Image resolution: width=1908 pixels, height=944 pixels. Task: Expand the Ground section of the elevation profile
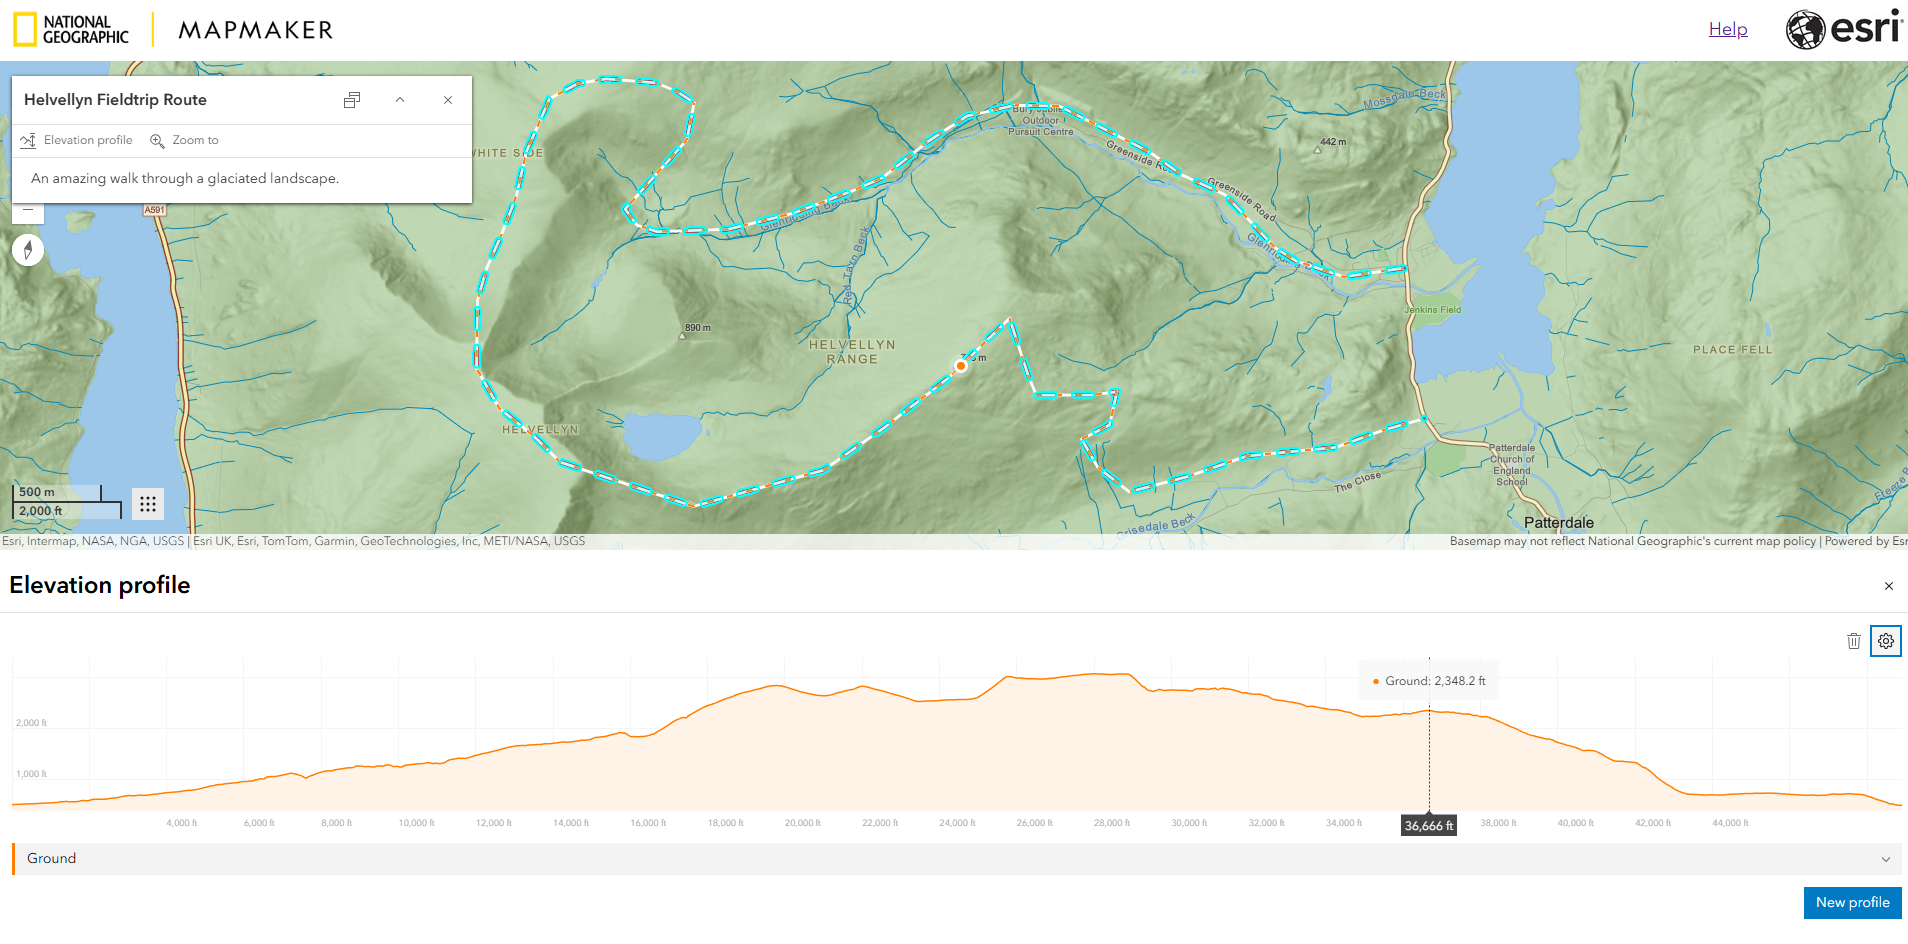point(1886,858)
